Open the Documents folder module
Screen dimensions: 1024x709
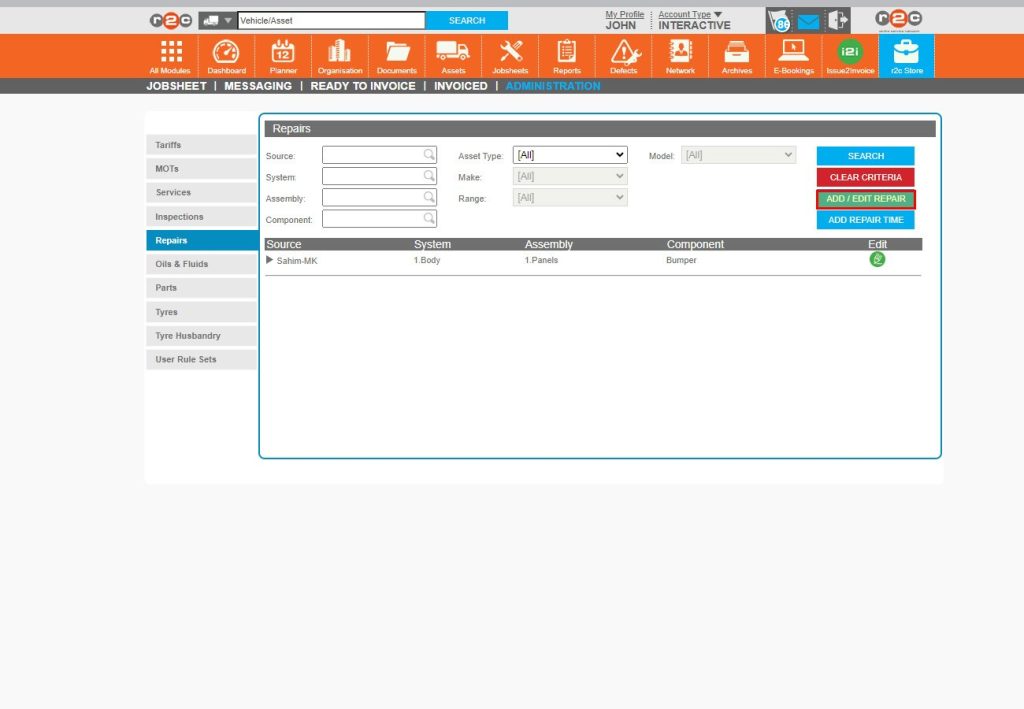[x=396, y=57]
